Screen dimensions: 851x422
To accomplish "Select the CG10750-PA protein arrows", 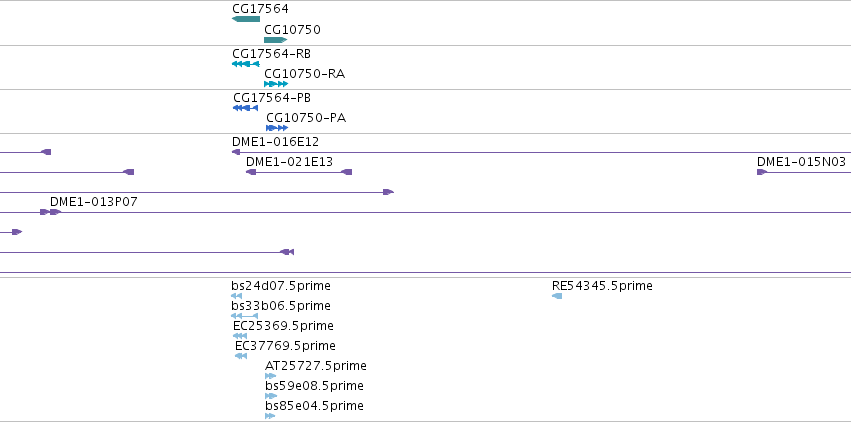I will (x=277, y=128).
